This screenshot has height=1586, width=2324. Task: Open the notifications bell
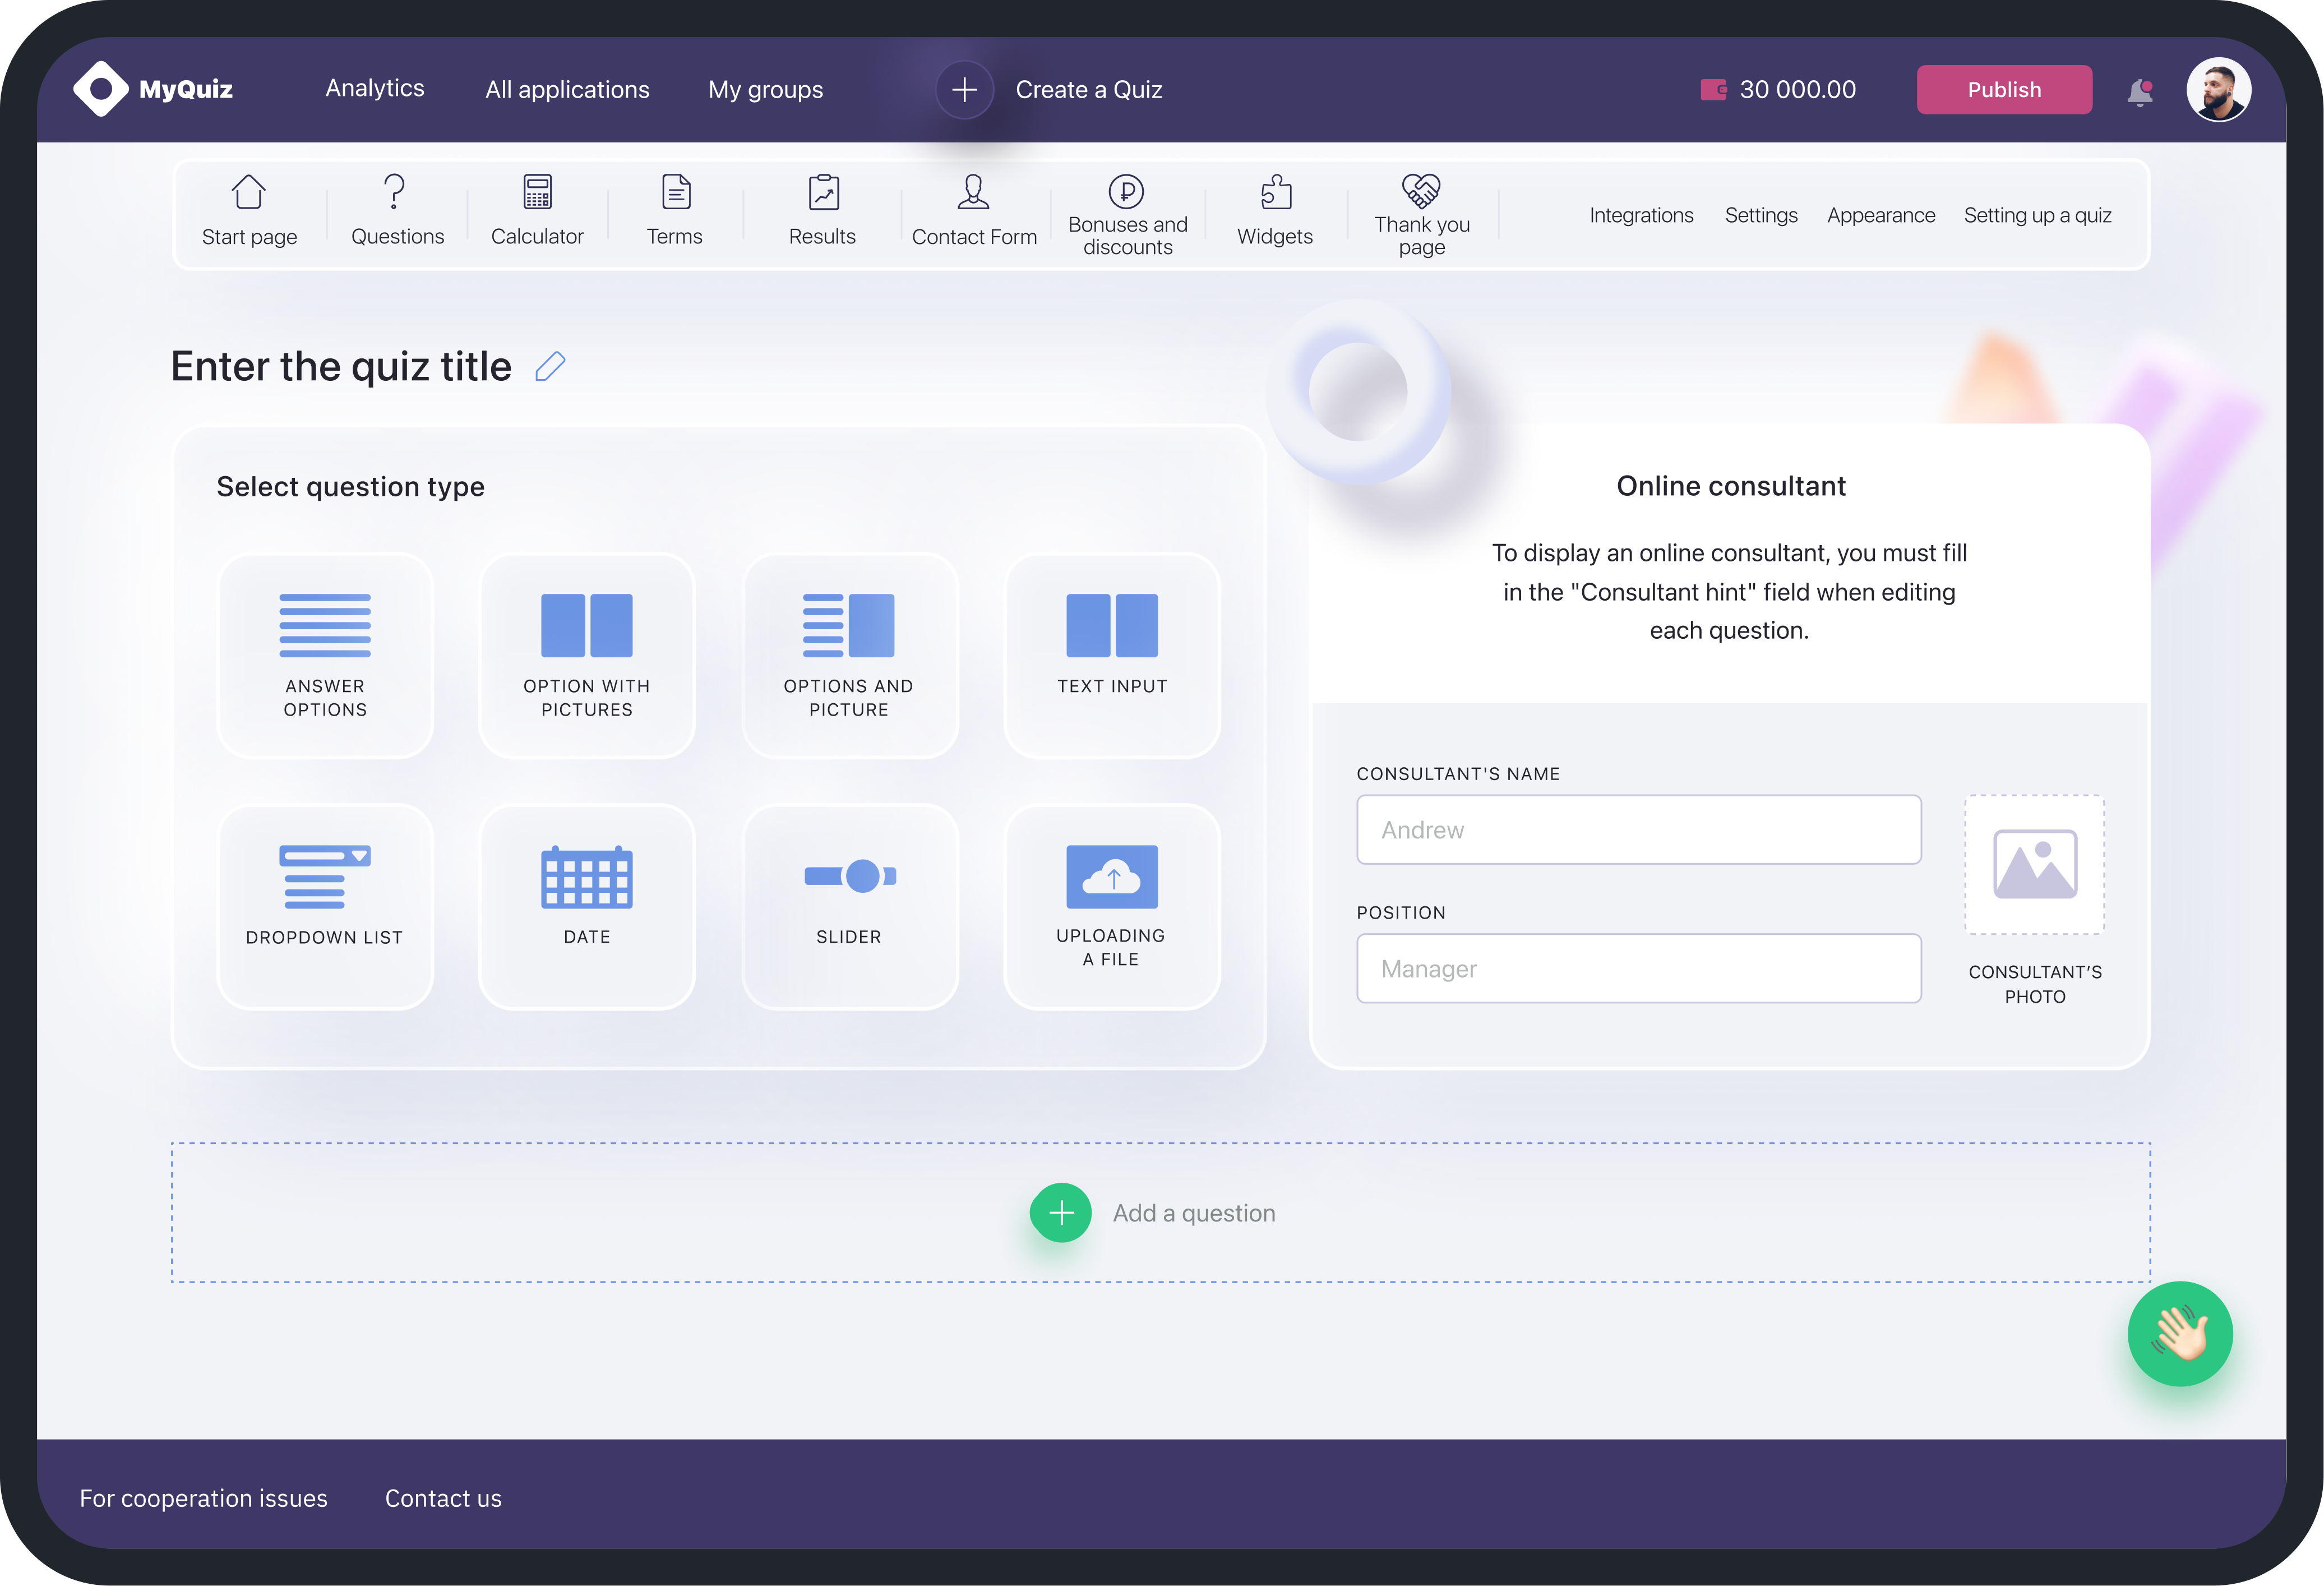click(x=2139, y=92)
